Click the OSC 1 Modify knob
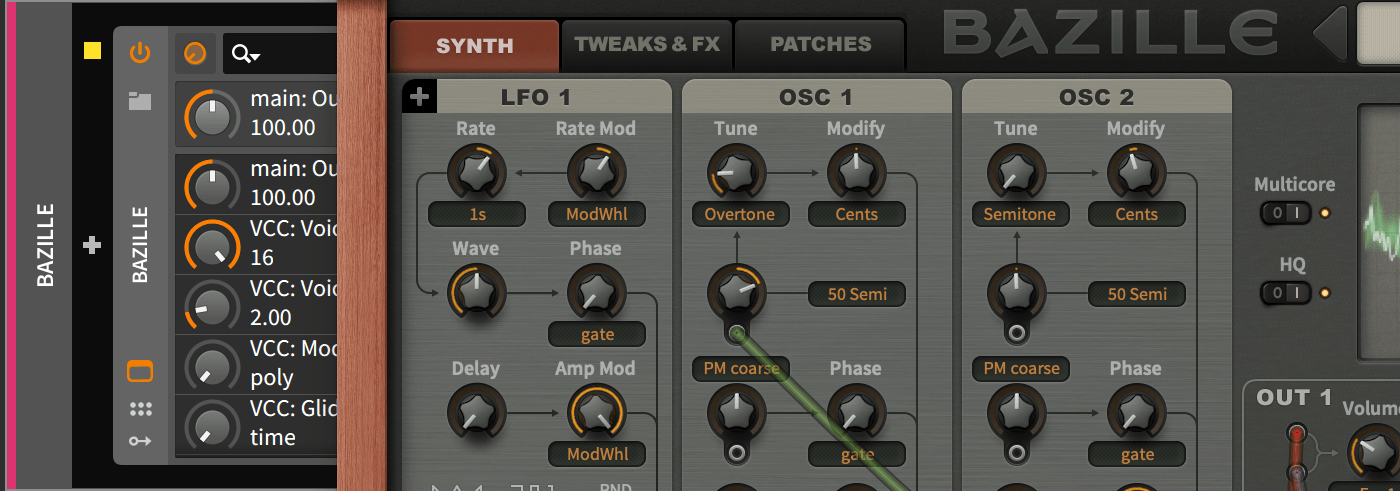 [857, 172]
